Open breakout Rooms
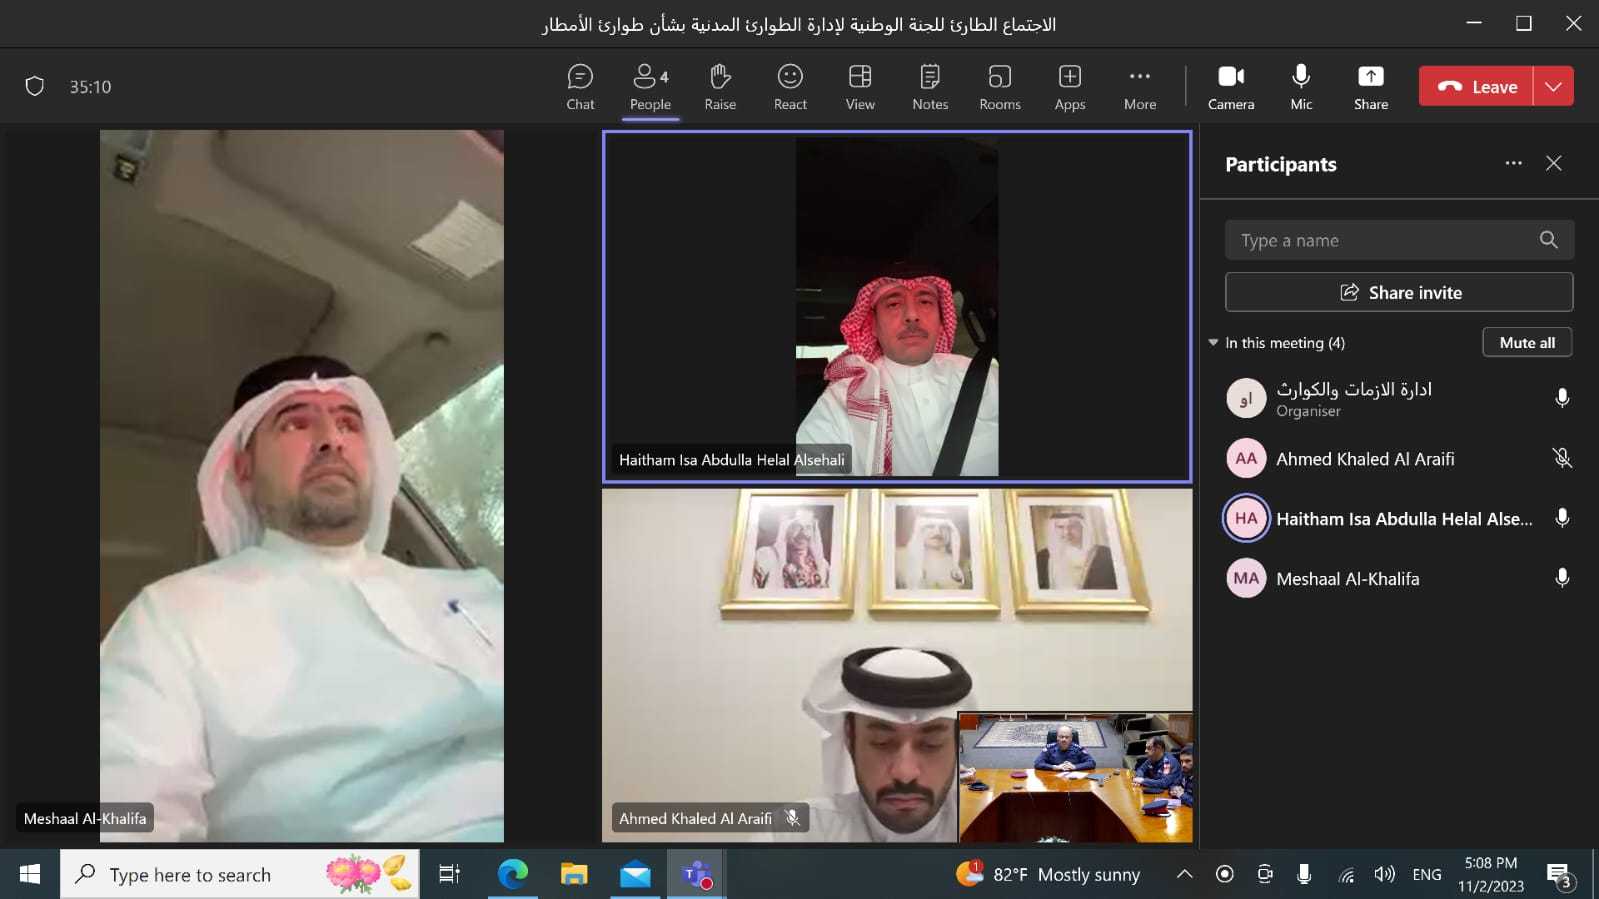Viewport: 1599px width, 899px height. pos(1000,87)
